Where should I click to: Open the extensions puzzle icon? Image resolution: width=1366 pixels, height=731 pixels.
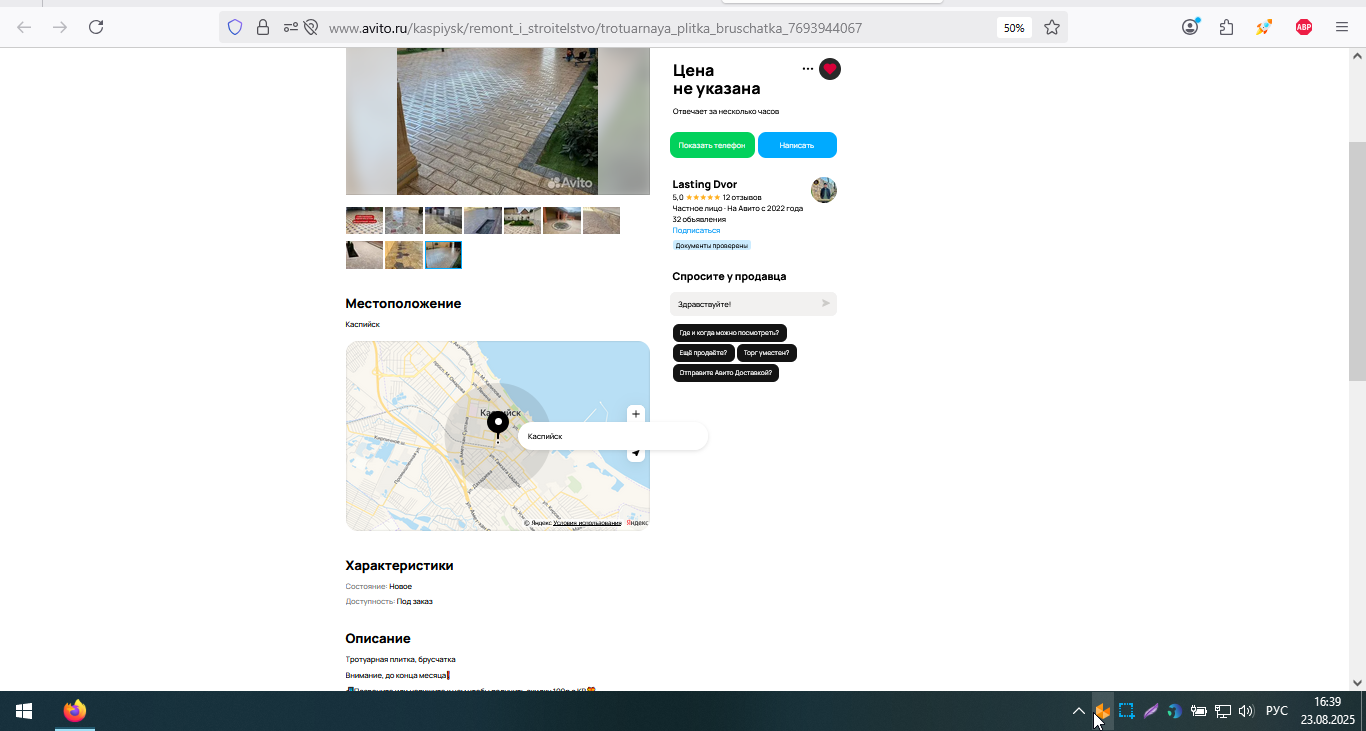1226,27
